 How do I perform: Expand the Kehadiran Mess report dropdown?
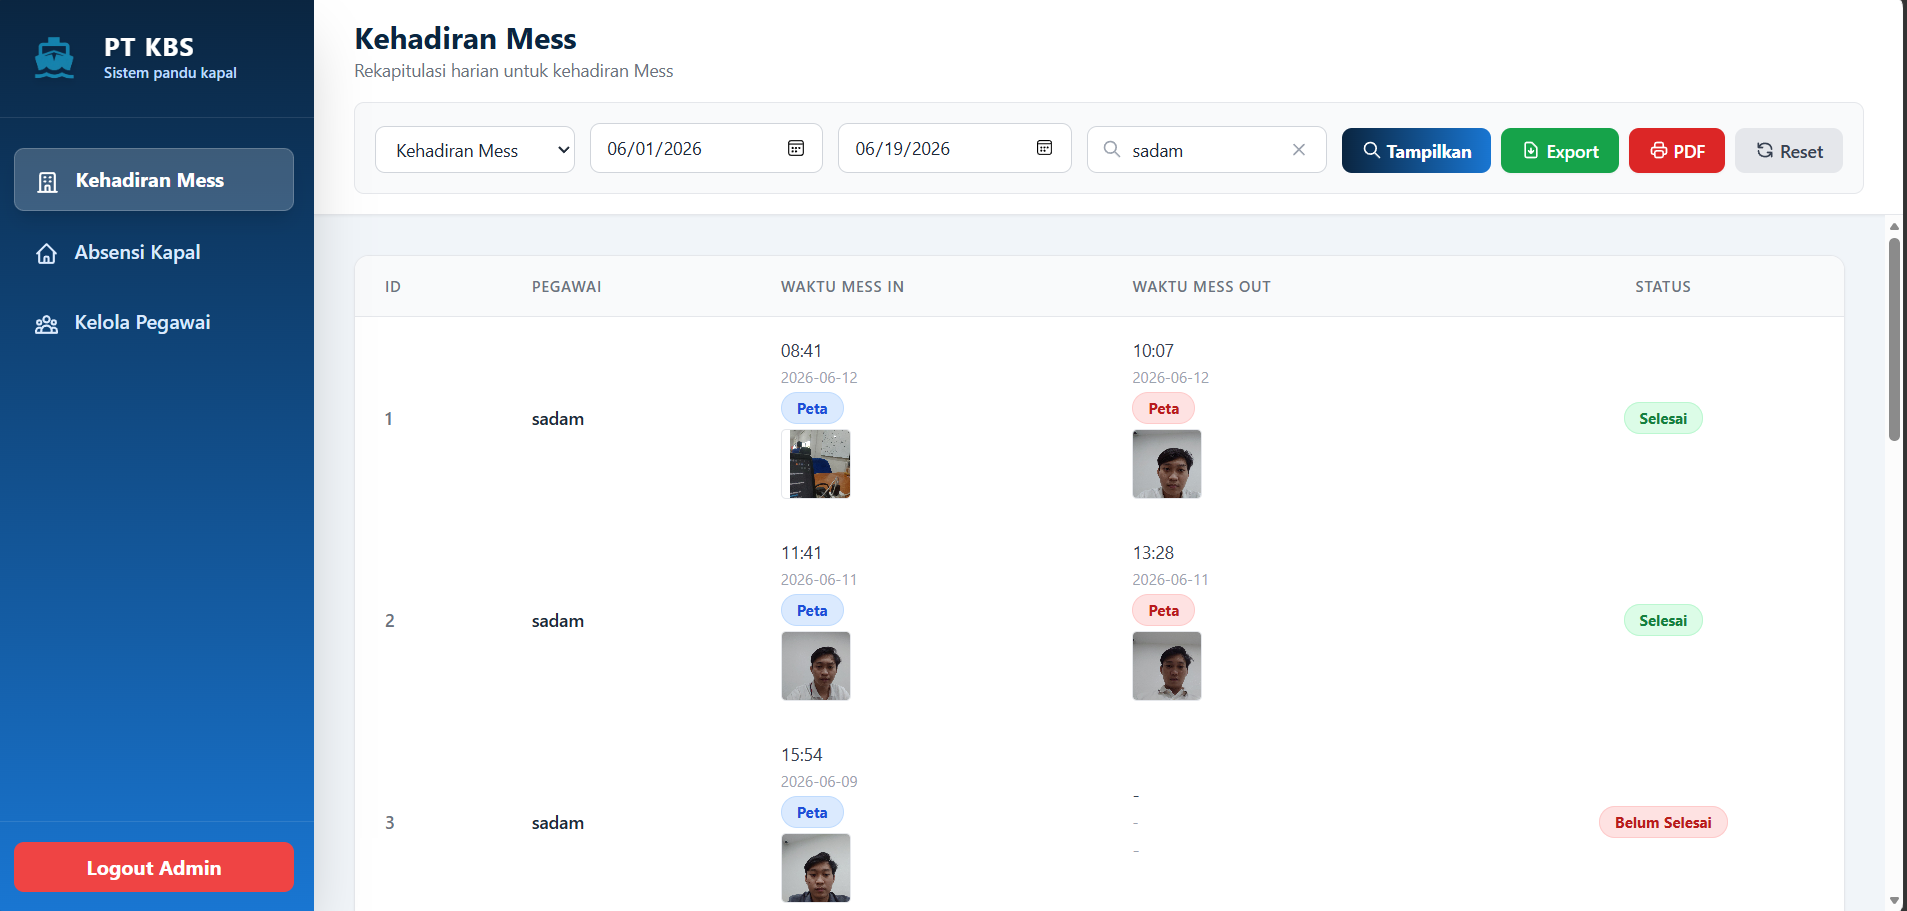[475, 150]
